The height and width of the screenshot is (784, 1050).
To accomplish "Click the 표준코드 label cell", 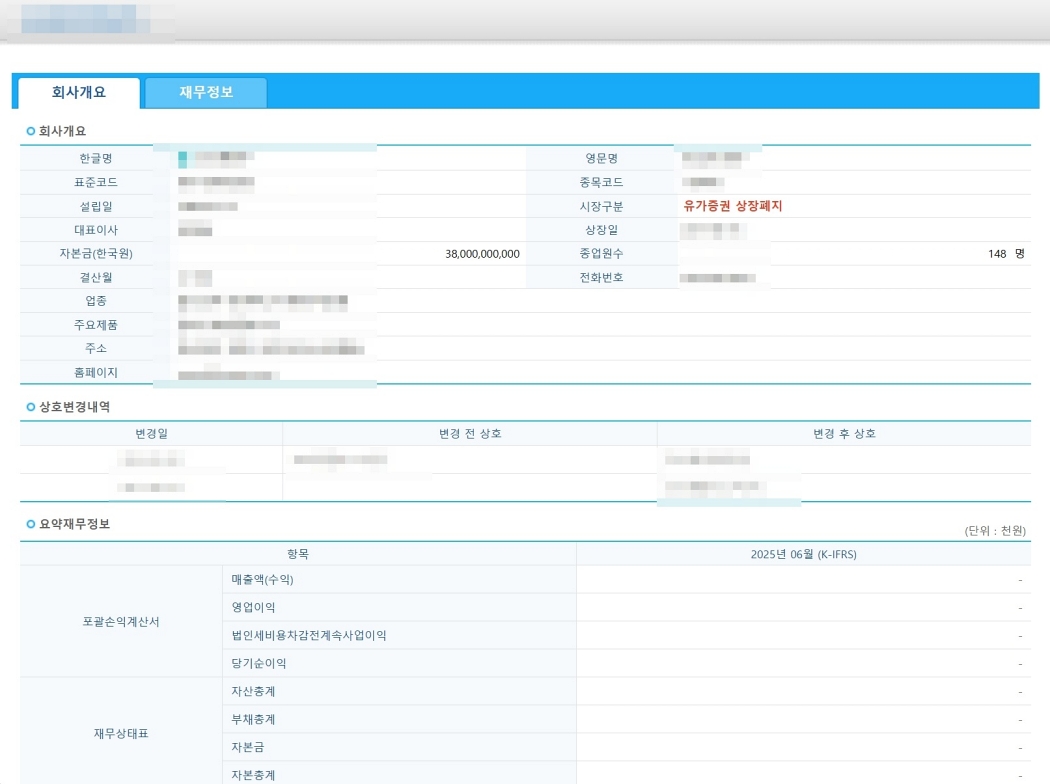I will (96, 182).
